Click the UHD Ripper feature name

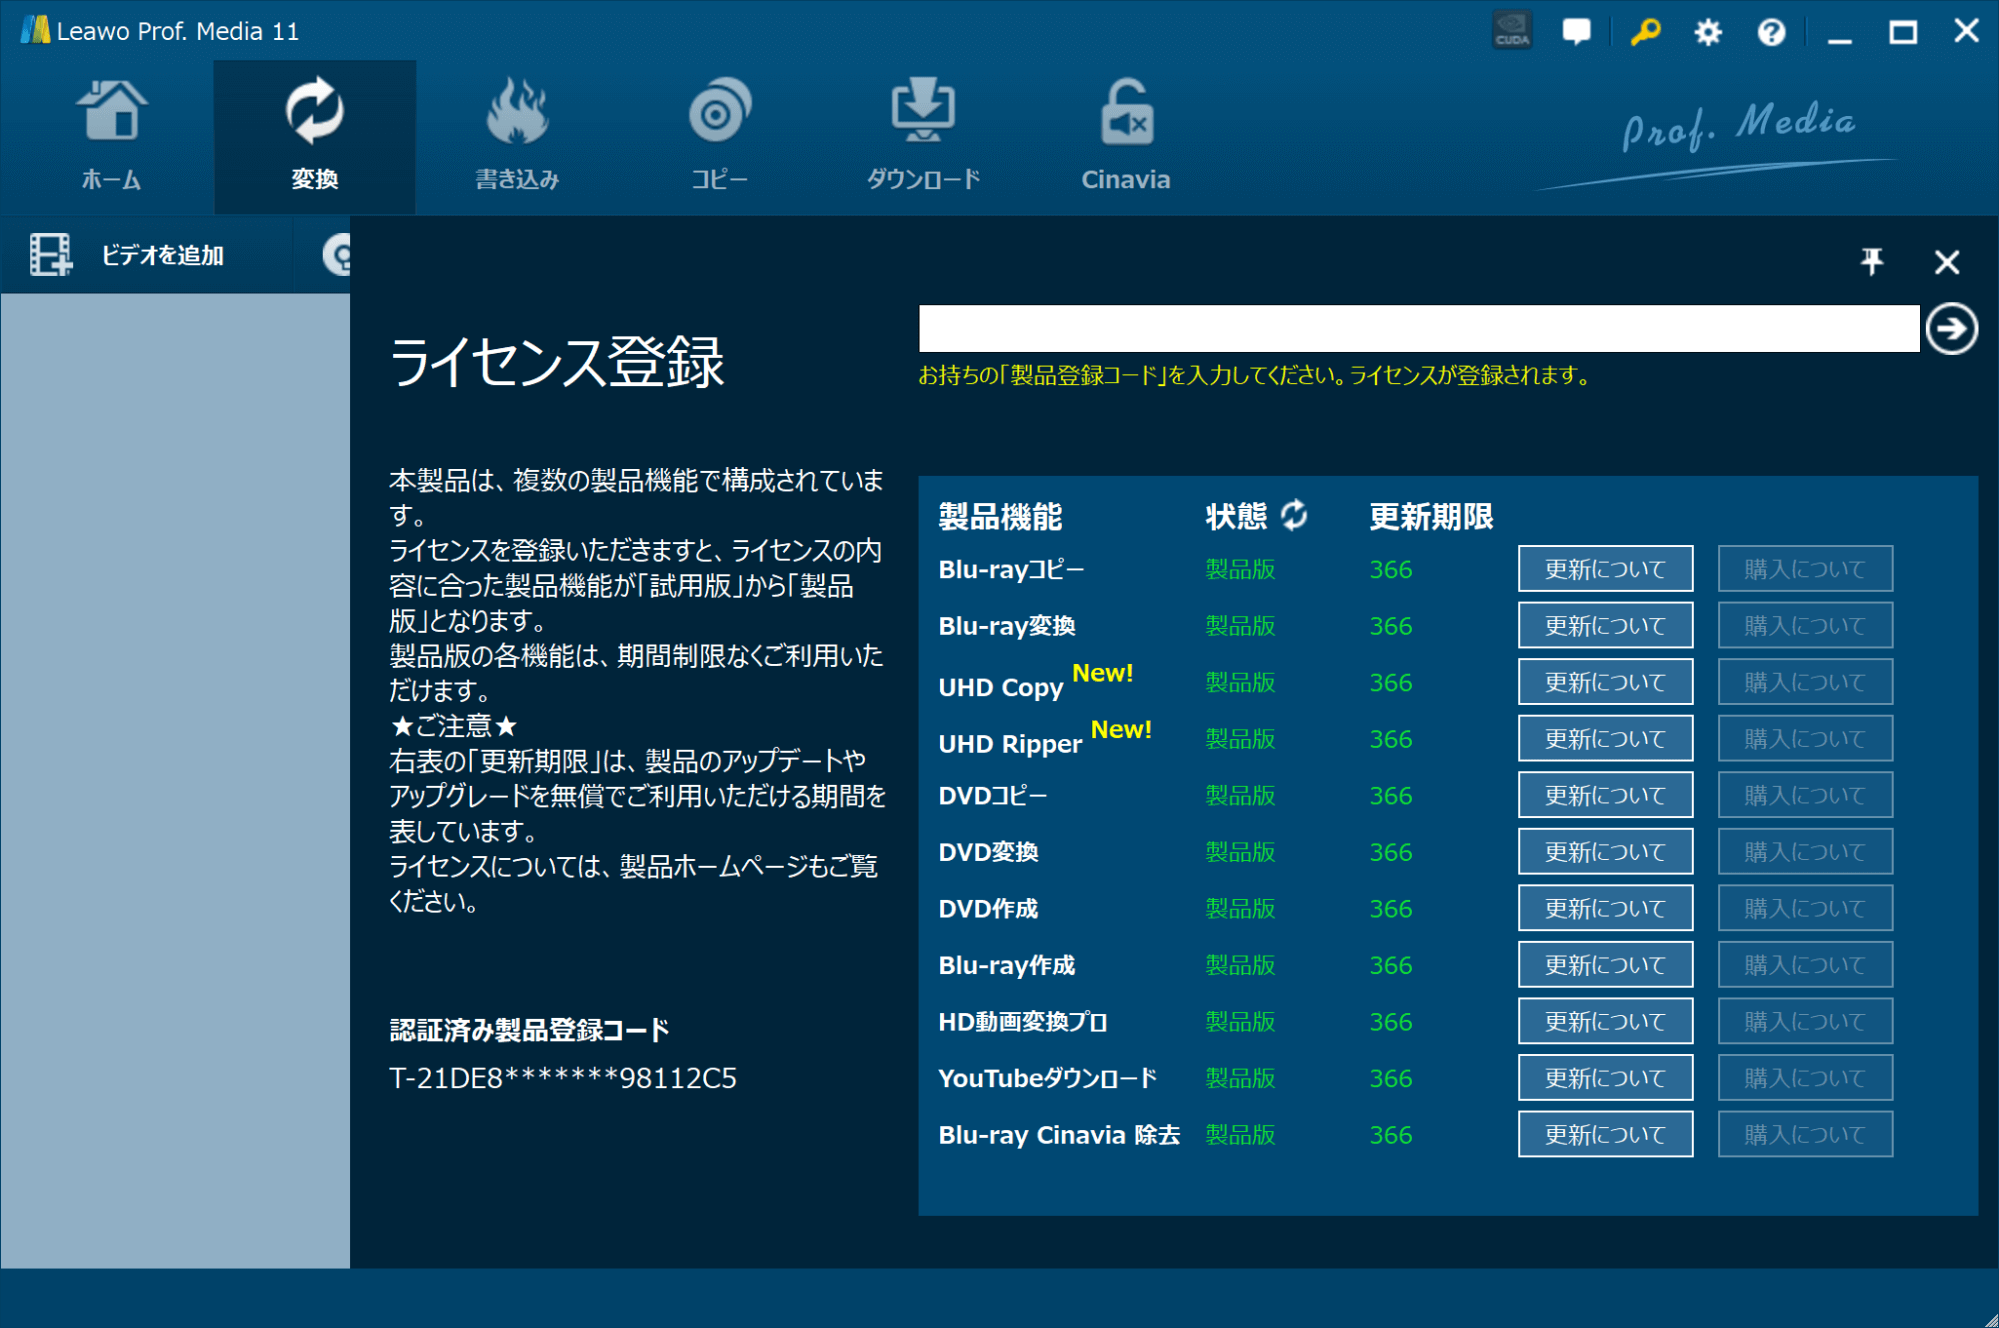[x=1010, y=744]
